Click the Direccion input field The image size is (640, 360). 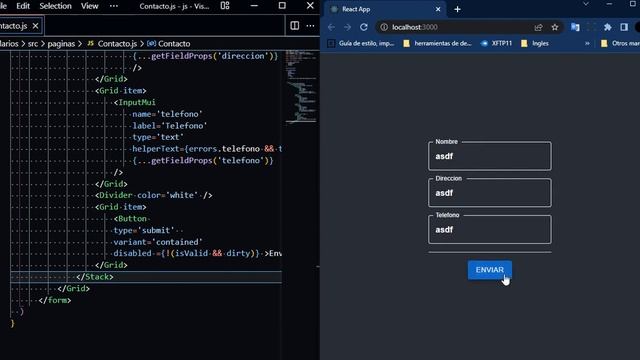(490, 193)
